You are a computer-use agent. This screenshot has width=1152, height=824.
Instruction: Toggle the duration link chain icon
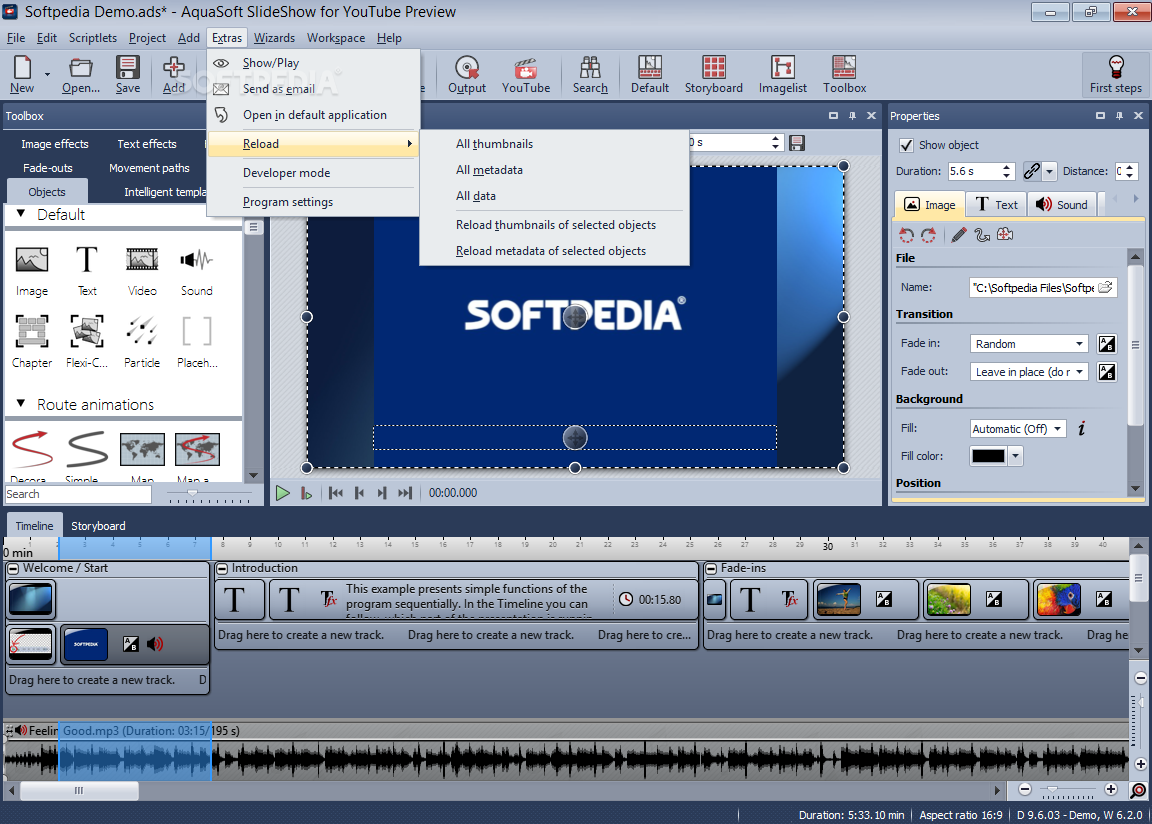coord(1032,171)
